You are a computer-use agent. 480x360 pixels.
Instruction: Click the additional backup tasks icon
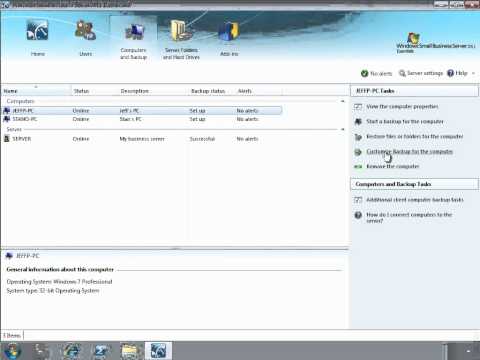point(358,200)
